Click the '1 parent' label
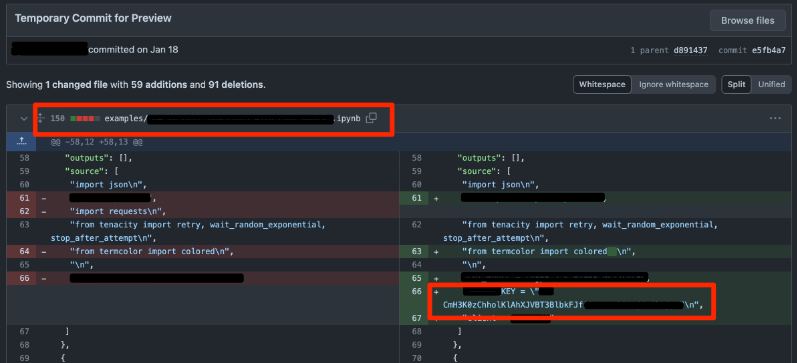This screenshot has height=363, width=797. tap(650, 50)
